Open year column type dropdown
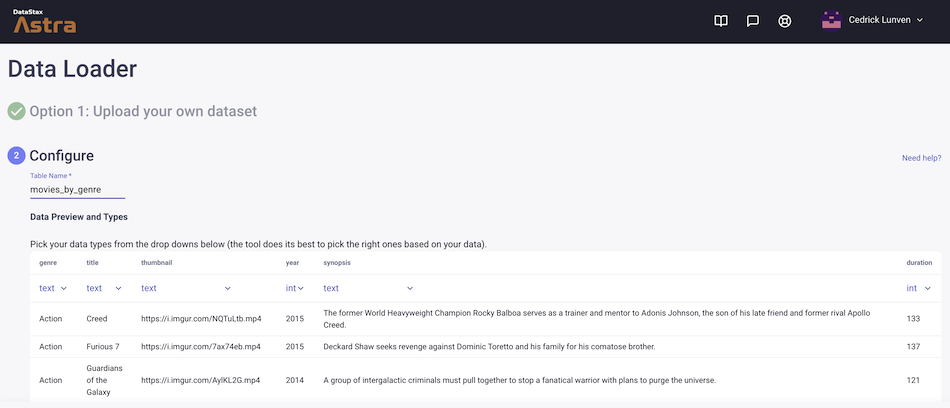950x408 pixels. (x=295, y=288)
